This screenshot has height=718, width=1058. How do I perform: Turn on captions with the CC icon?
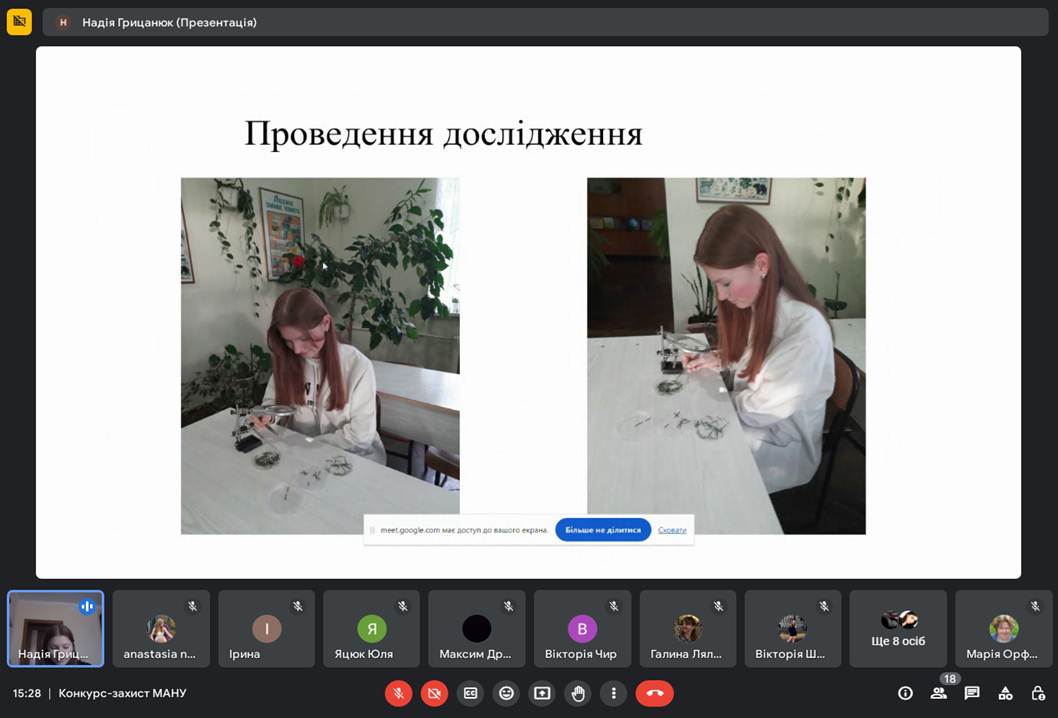point(470,692)
